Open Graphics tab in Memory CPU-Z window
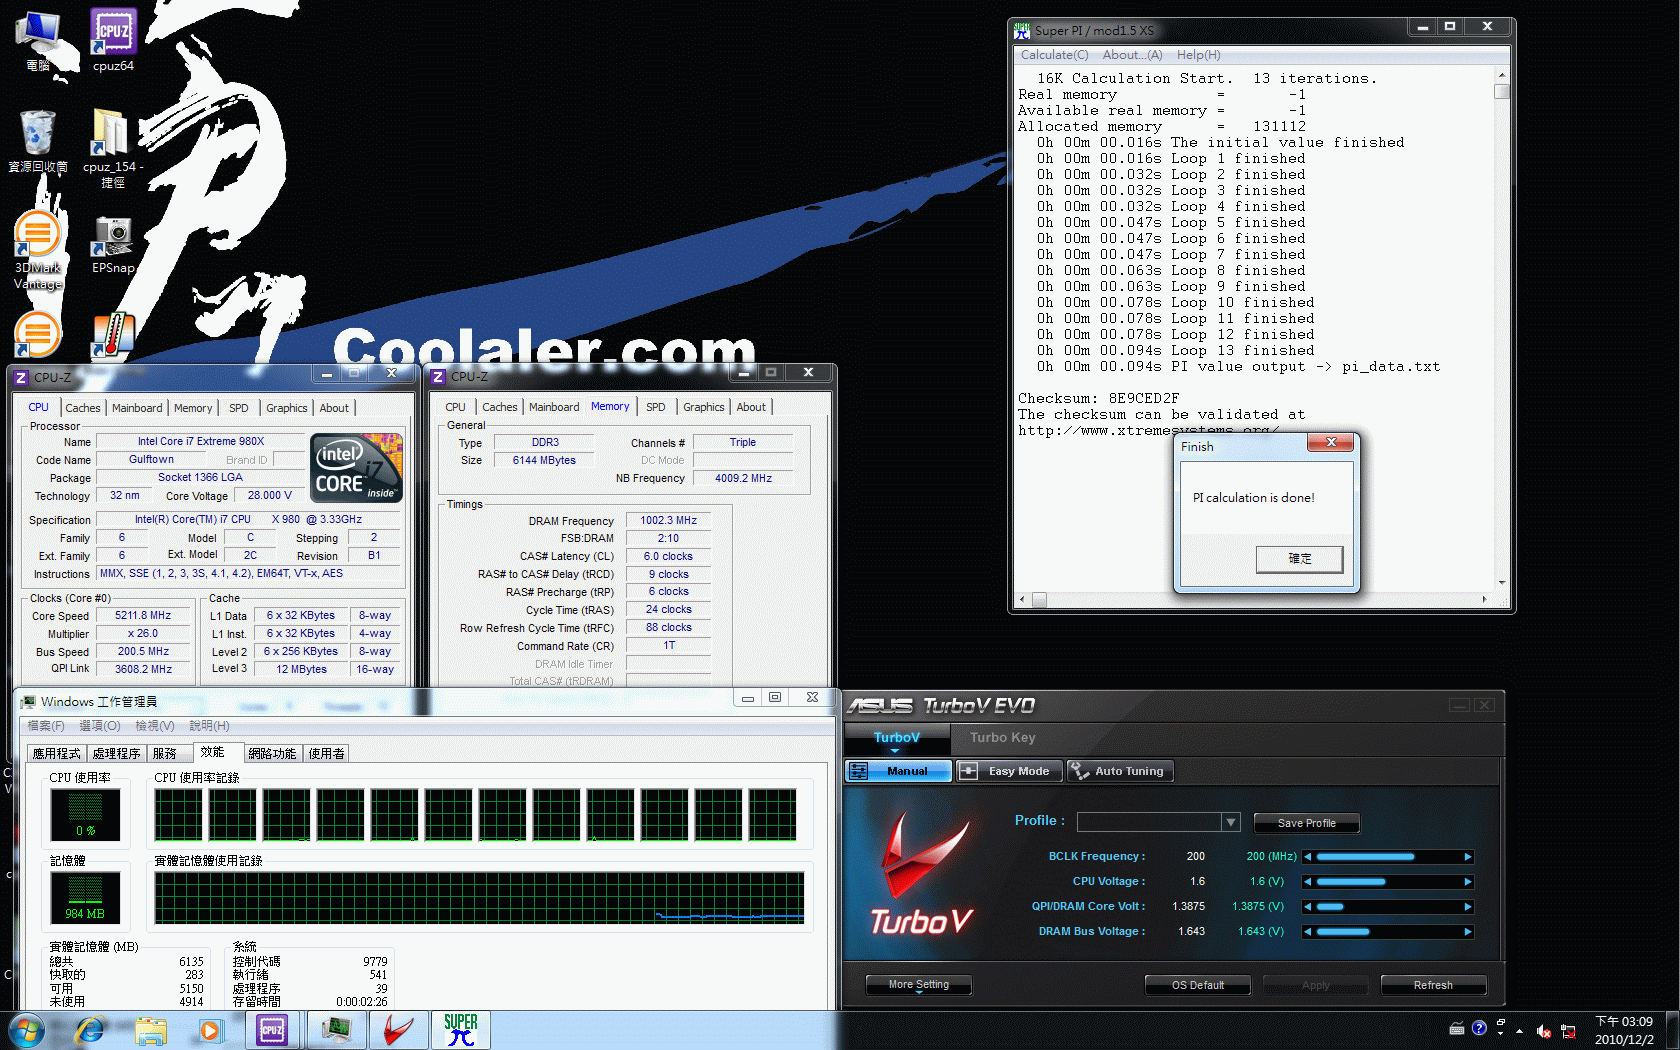This screenshot has width=1680, height=1050. pyautogui.click(x=703, y=407)
